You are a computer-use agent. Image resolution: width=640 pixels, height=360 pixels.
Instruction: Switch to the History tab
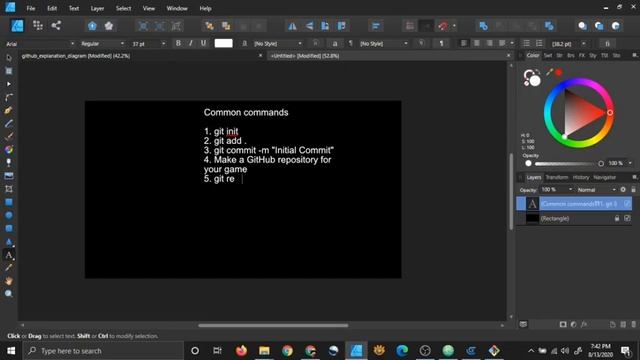(x=581, y=177)
